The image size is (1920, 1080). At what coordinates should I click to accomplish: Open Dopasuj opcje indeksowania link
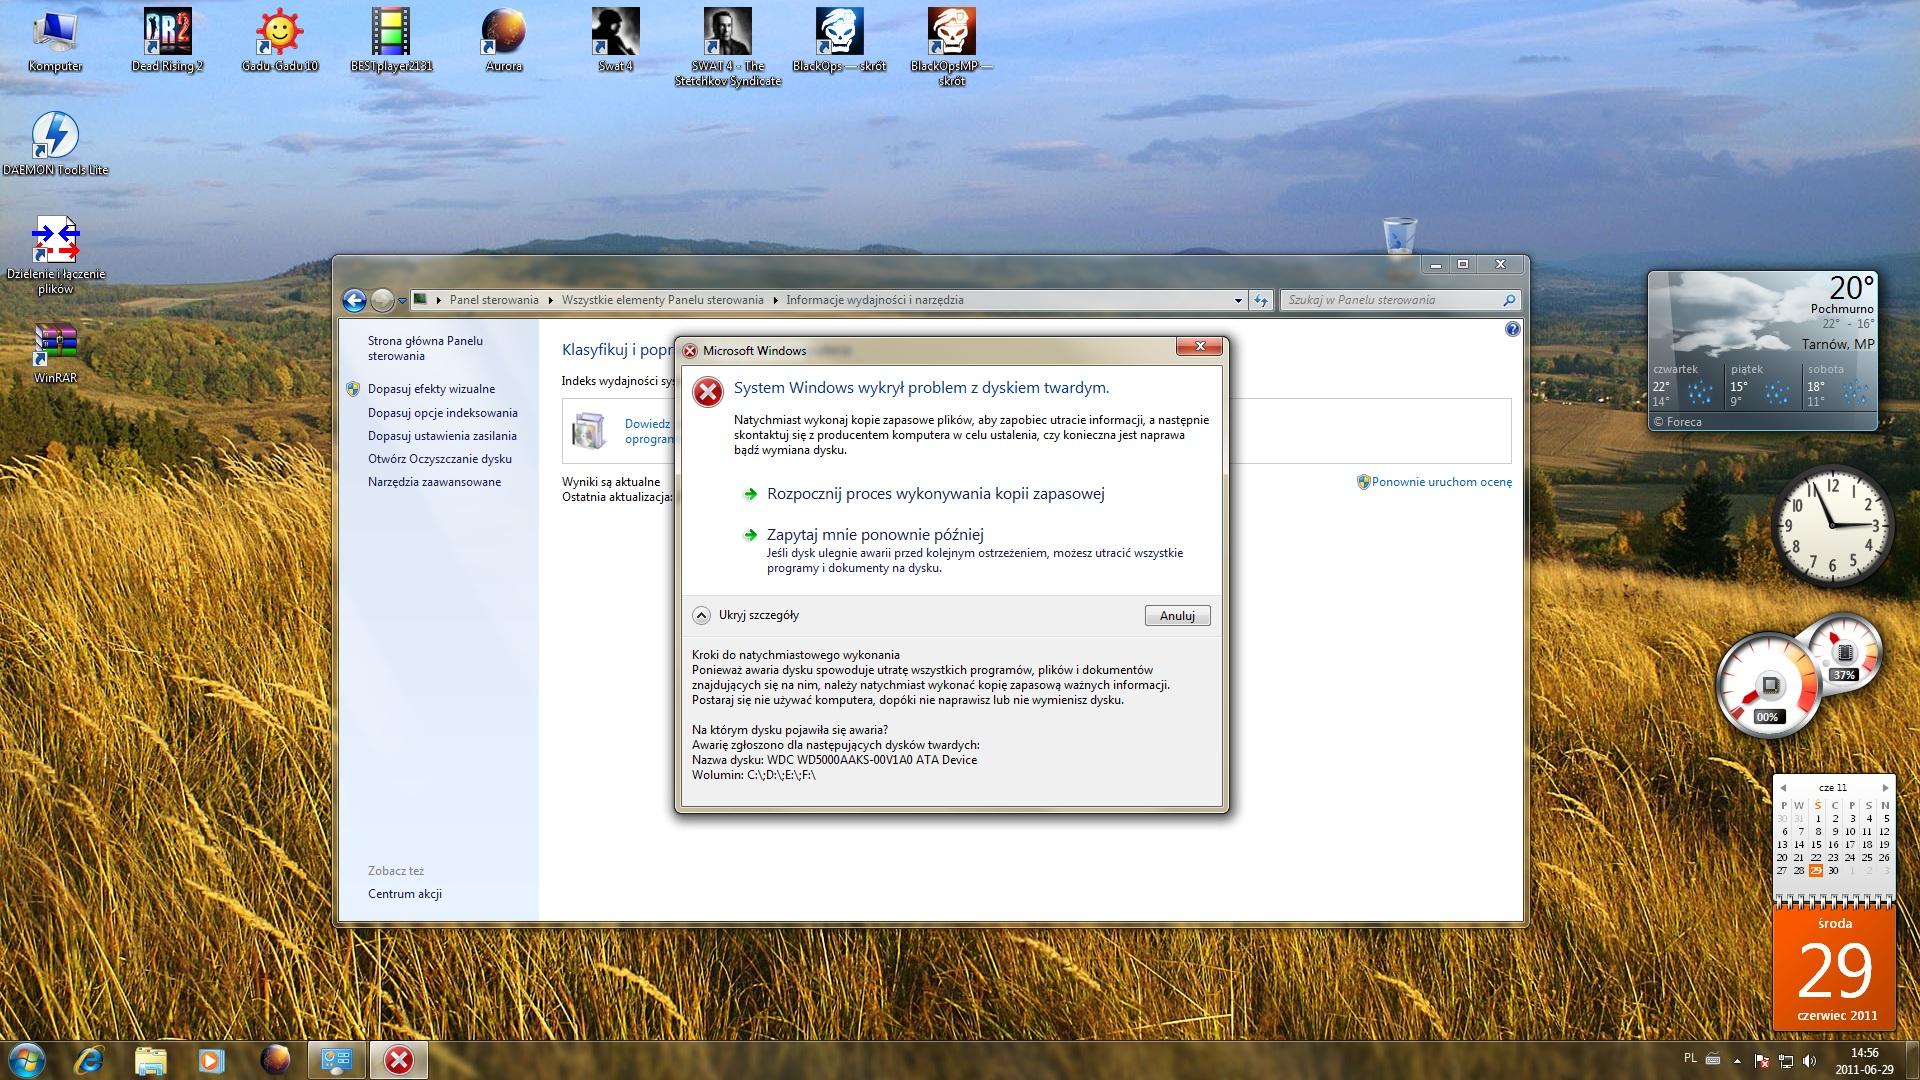[x=443, y=413]
